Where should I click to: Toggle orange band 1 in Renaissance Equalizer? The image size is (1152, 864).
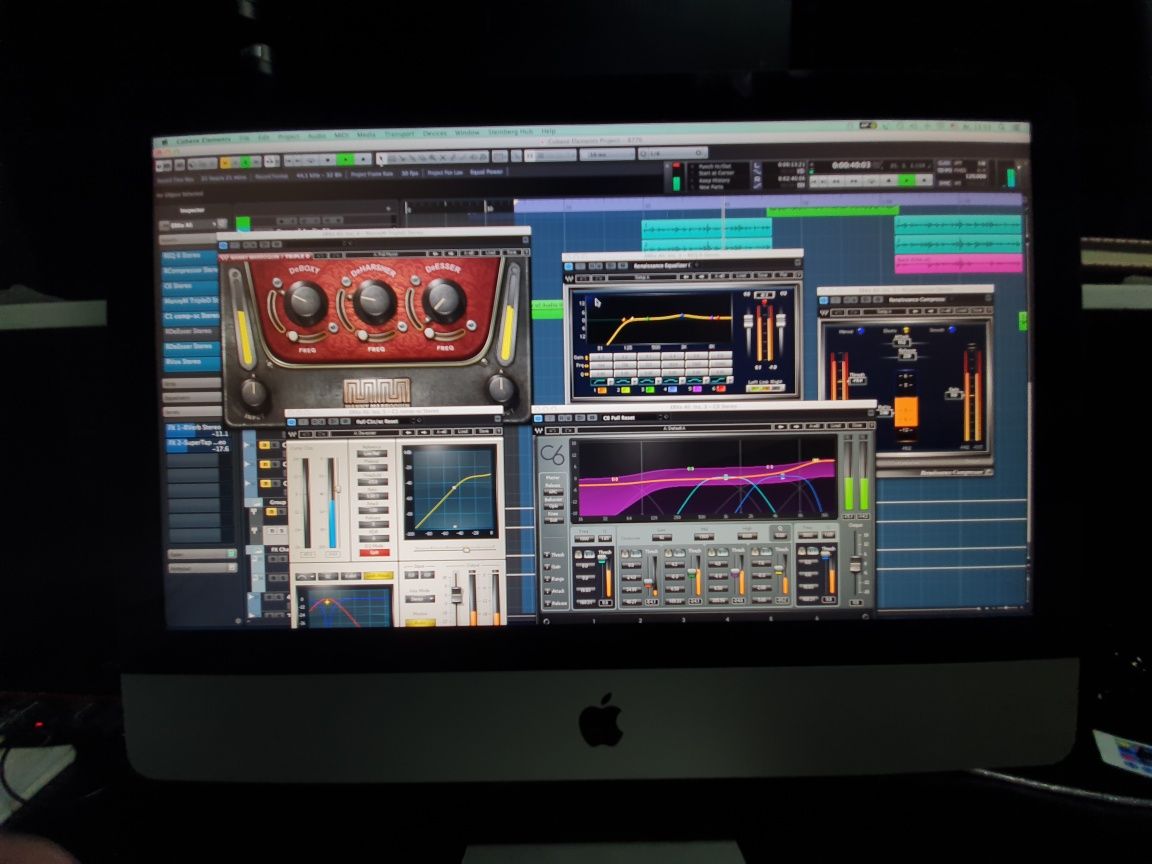point(600,390)
